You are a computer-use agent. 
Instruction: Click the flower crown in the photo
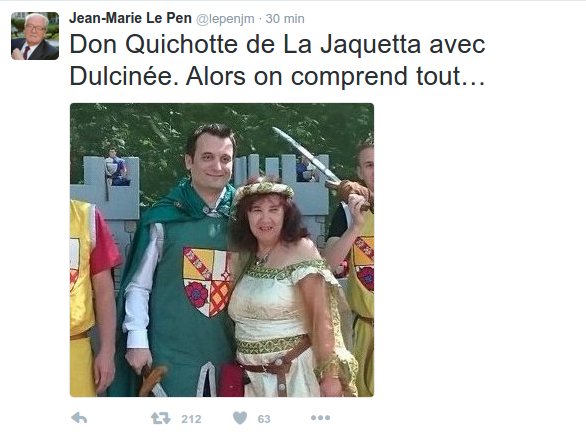click(x=264, y=190)
